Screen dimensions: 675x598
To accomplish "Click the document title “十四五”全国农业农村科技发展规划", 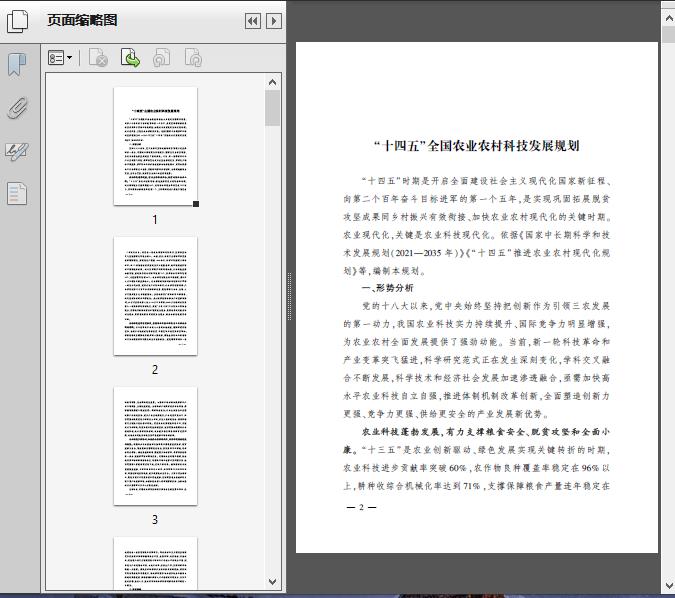I will coord(477,146).
